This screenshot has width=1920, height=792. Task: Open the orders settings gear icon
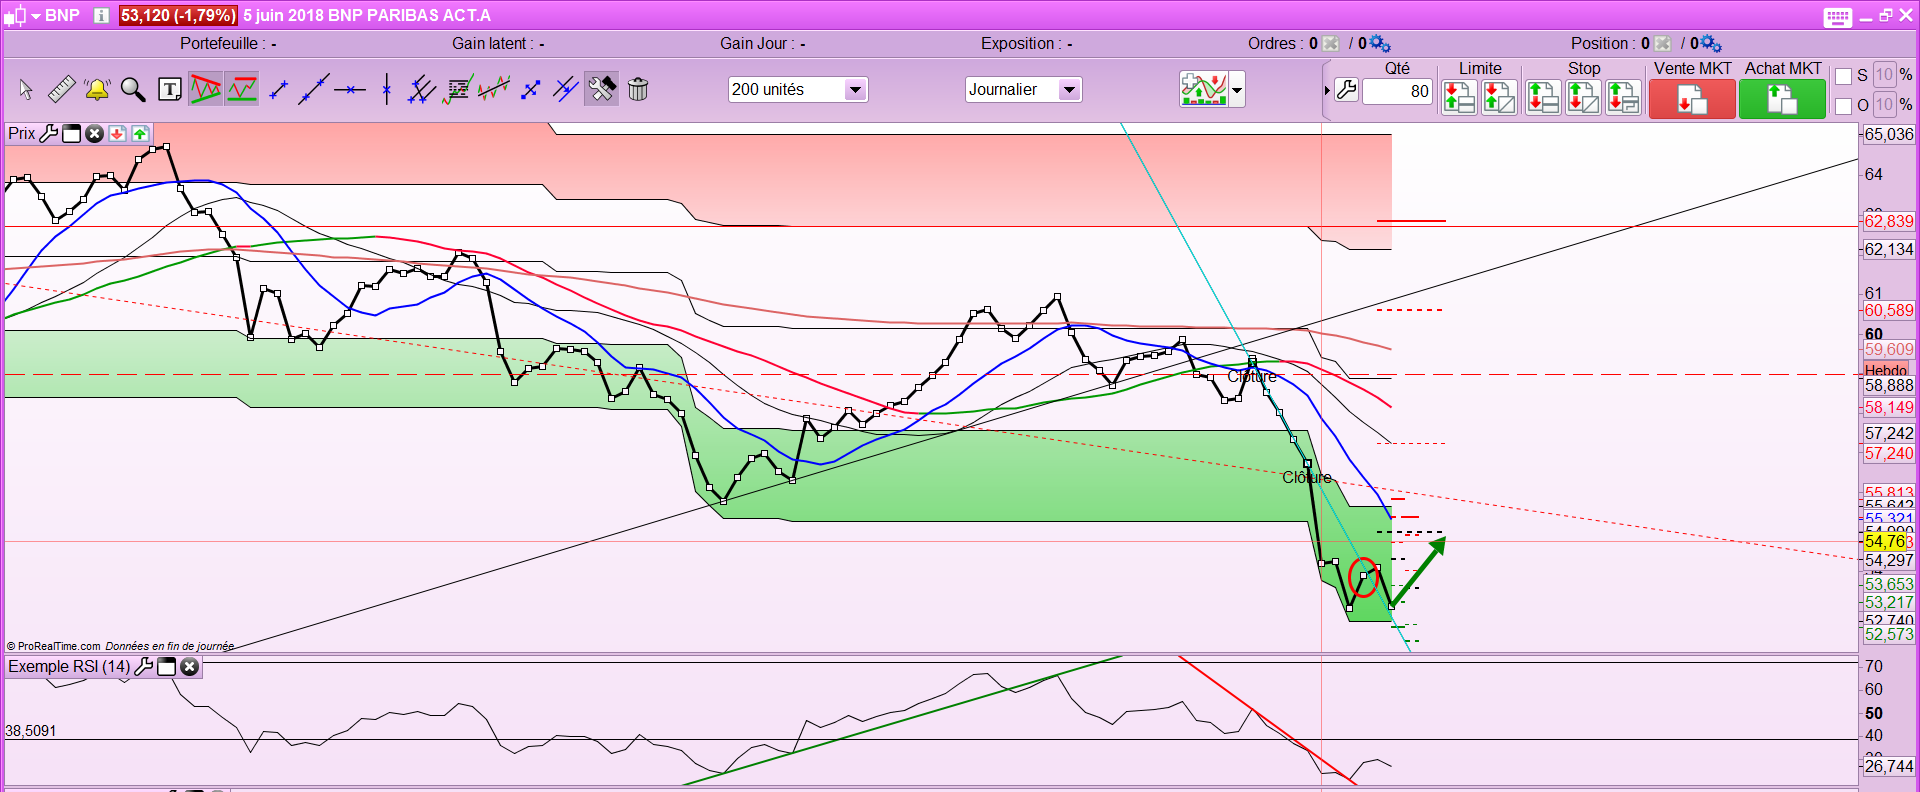[x=1381, y=44]
